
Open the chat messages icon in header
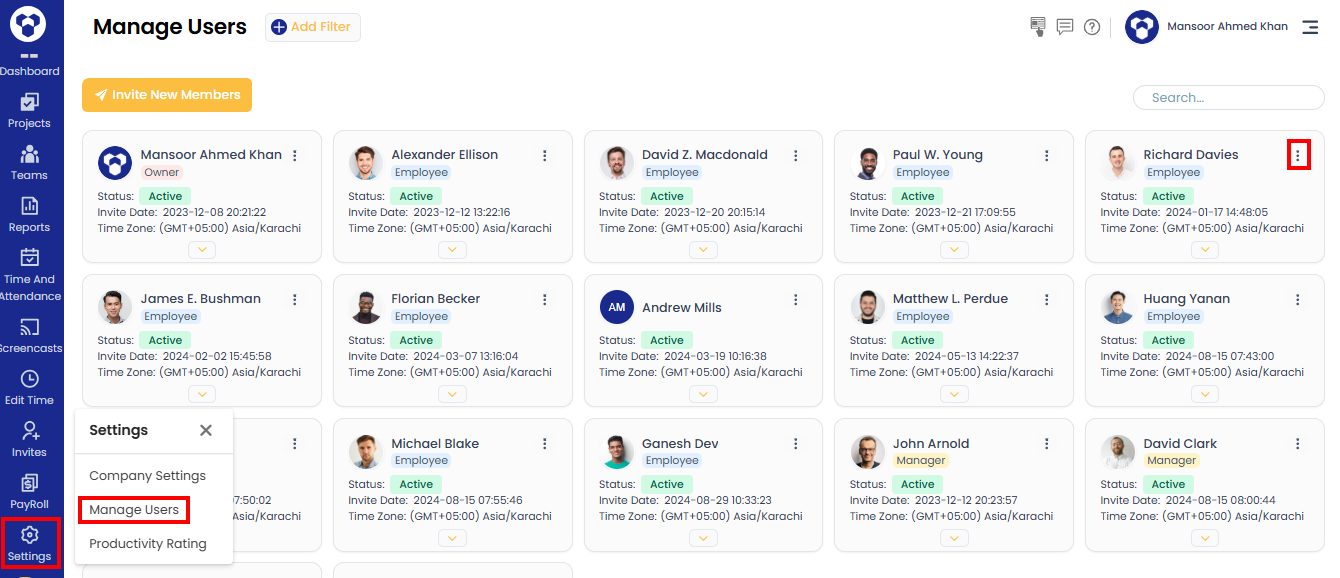1065,27
